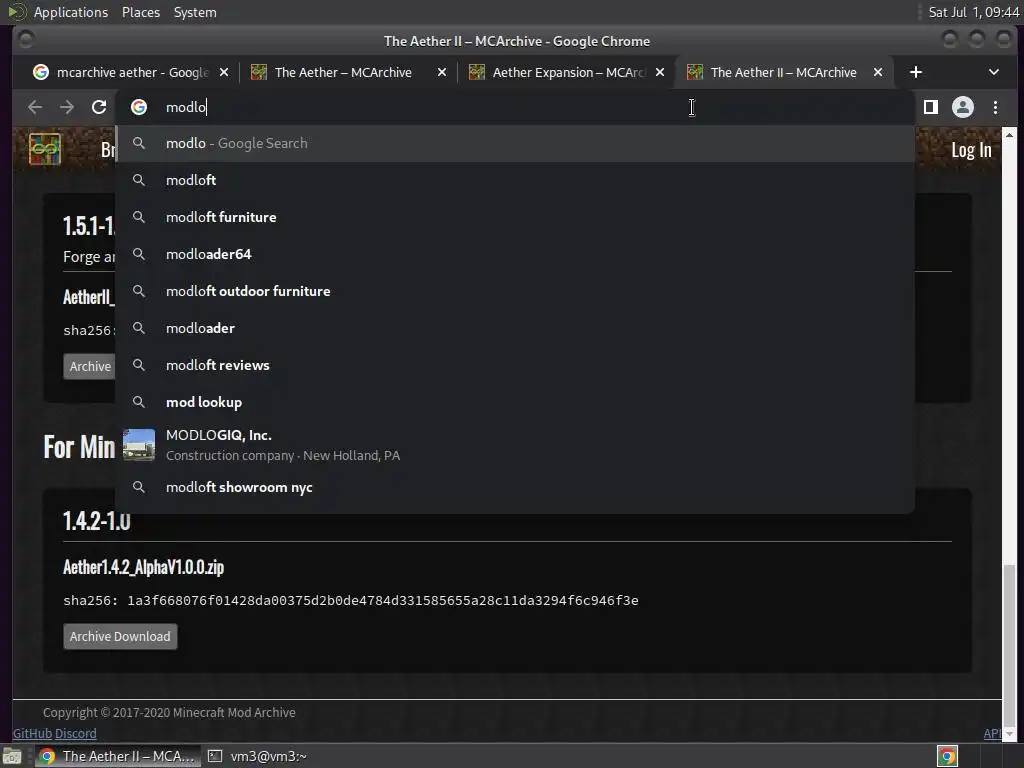Open Chrome side panel icon
This screenshot has height=768, width=1024.
931,107
